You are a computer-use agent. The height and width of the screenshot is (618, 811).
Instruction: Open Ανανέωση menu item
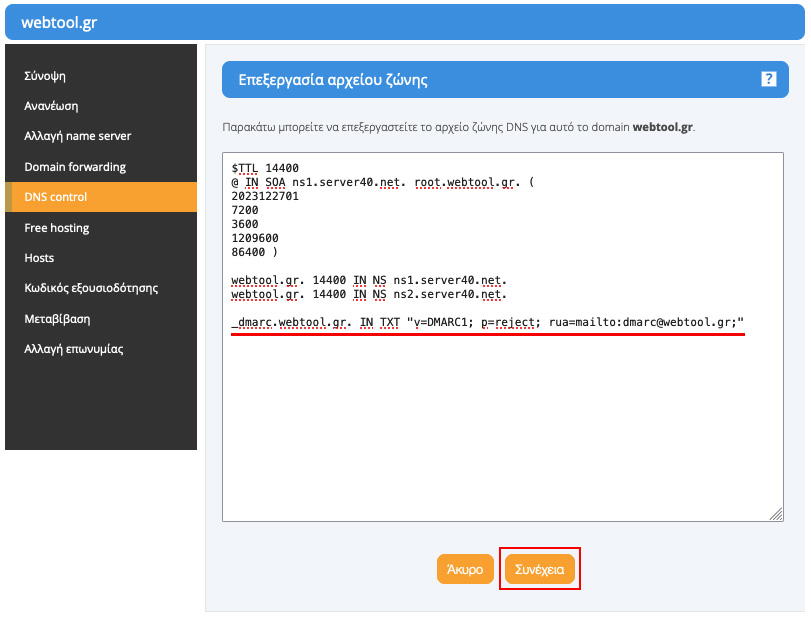[x=51, y=106]
